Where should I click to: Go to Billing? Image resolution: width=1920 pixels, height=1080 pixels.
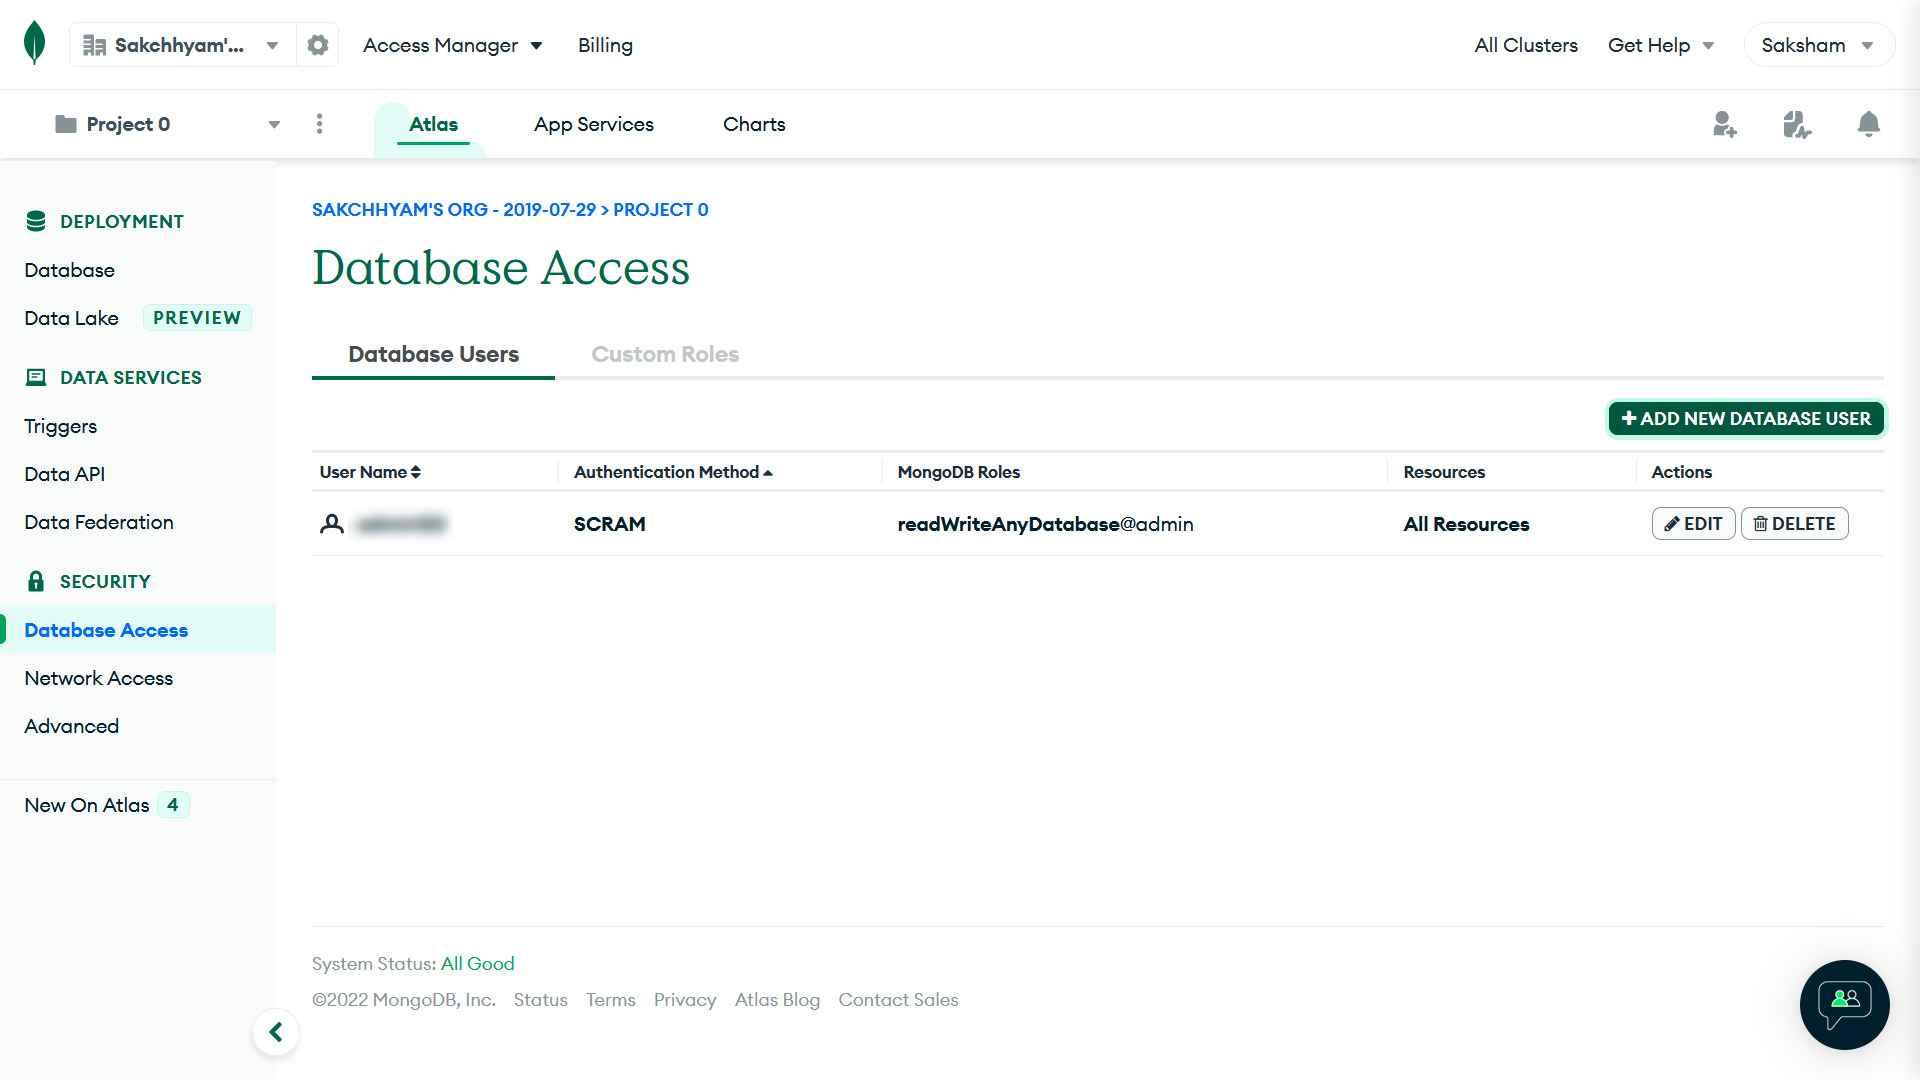click(605, 45)
